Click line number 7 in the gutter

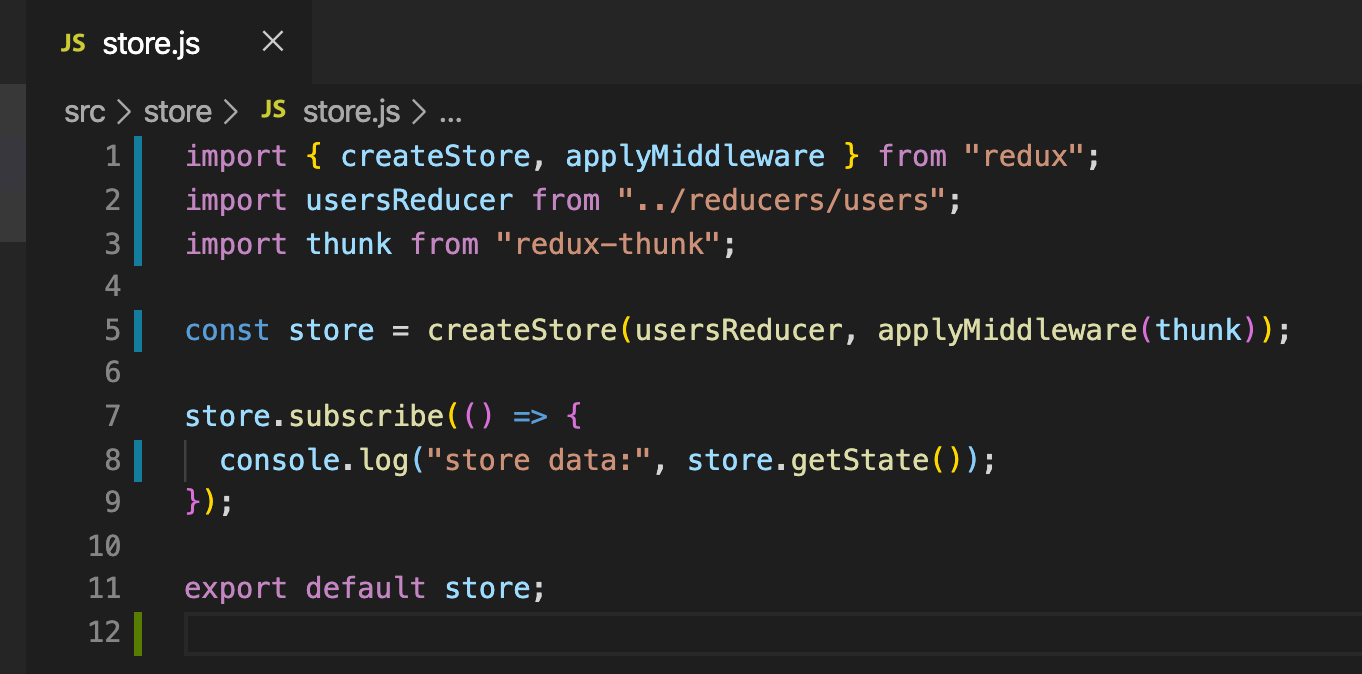click(112, 415)
